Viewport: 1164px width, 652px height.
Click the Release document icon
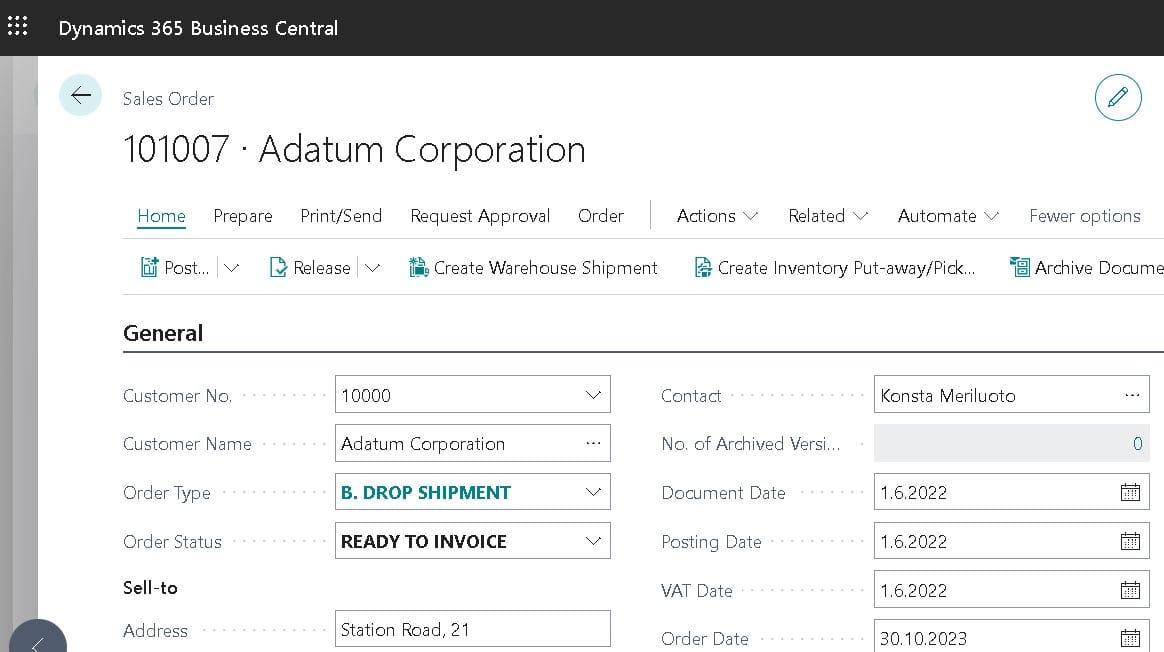pos(278,267)
